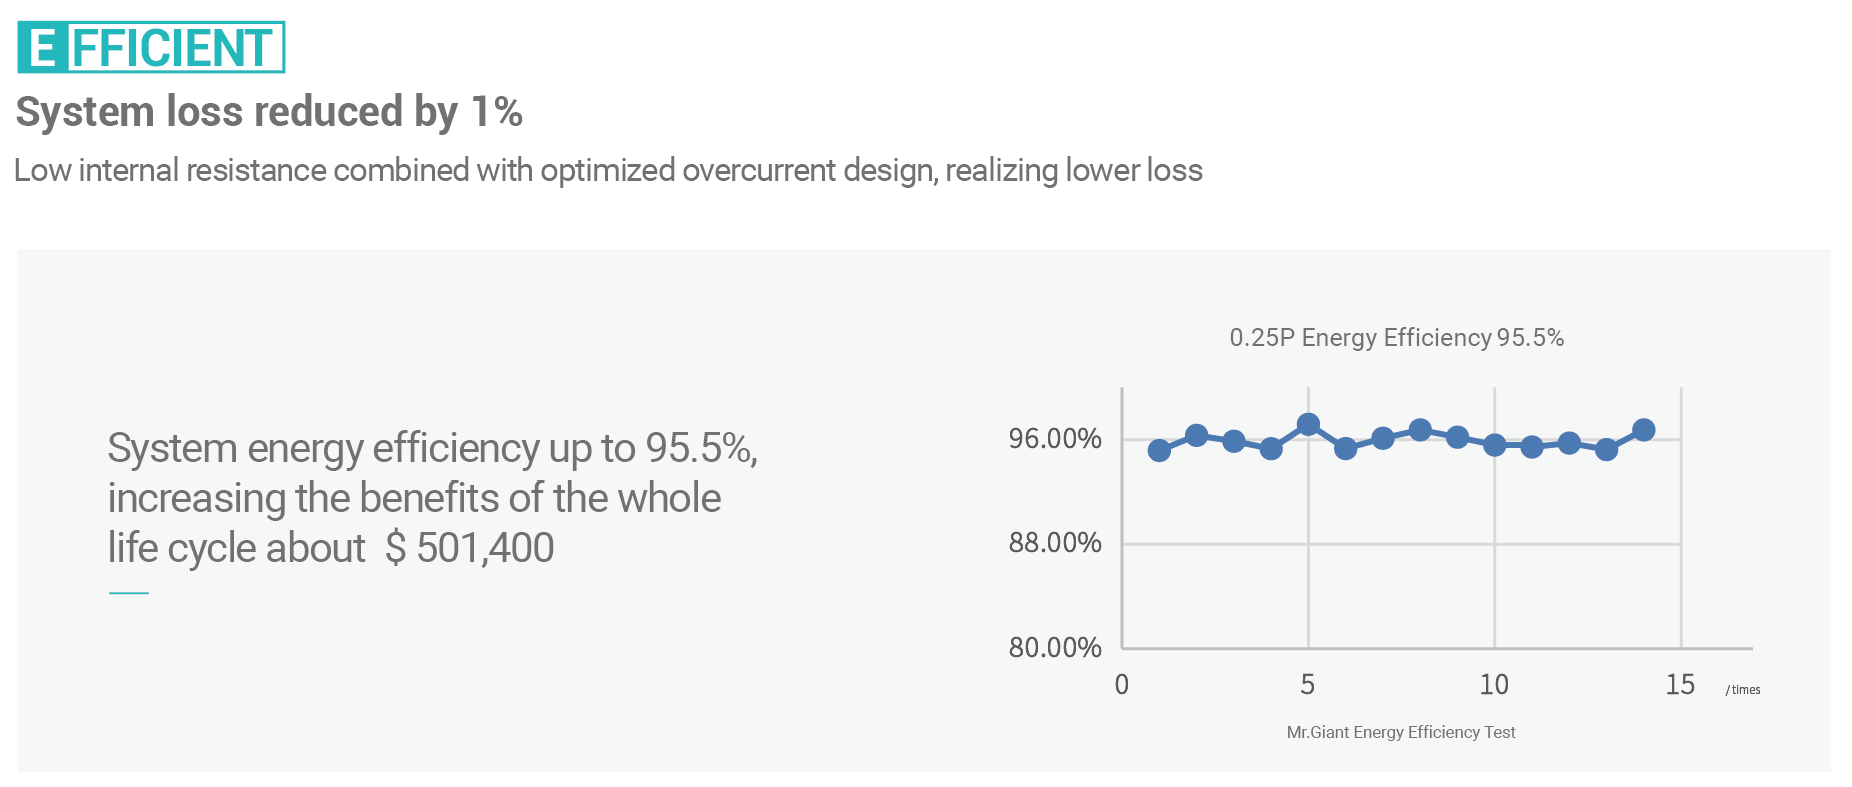
Task: Click the x-axis label 0
Action: pos(1122,684)
